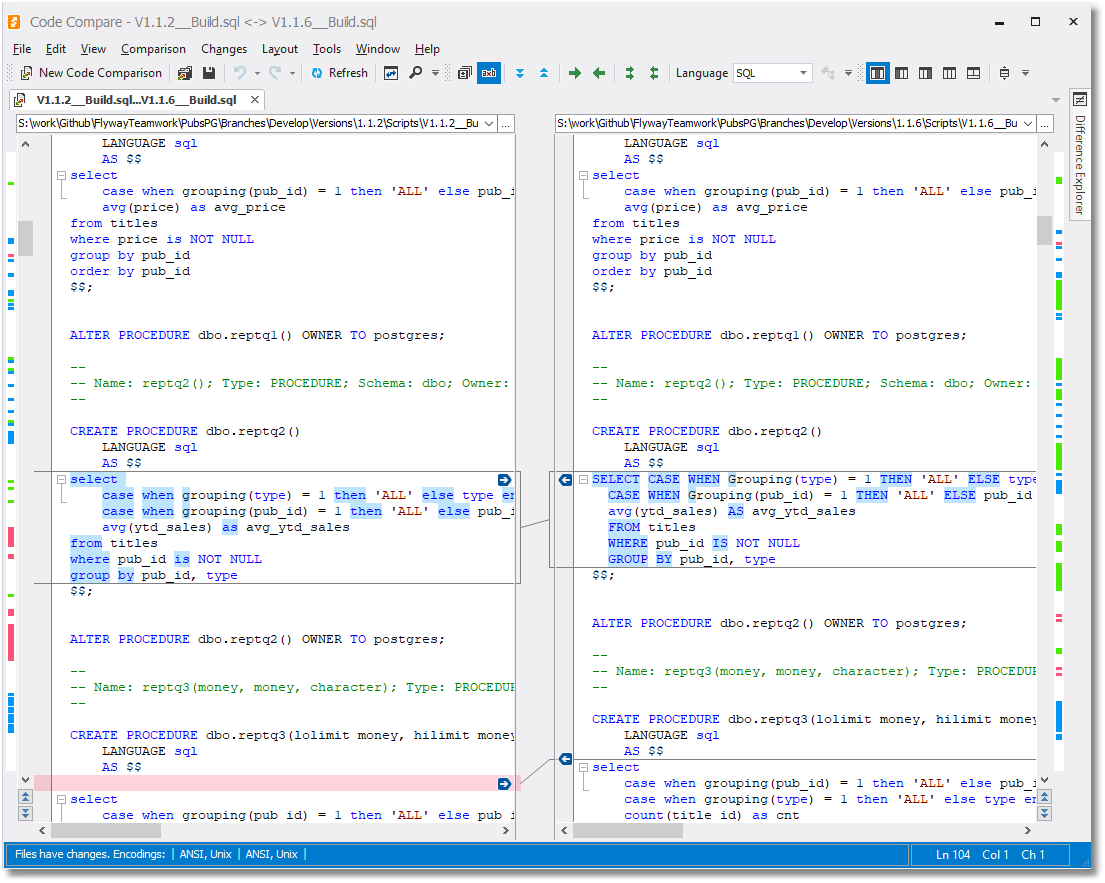Screen dimensions: 1105x883
Task: Merge current change to the right file
Action: tap(575, 72)
